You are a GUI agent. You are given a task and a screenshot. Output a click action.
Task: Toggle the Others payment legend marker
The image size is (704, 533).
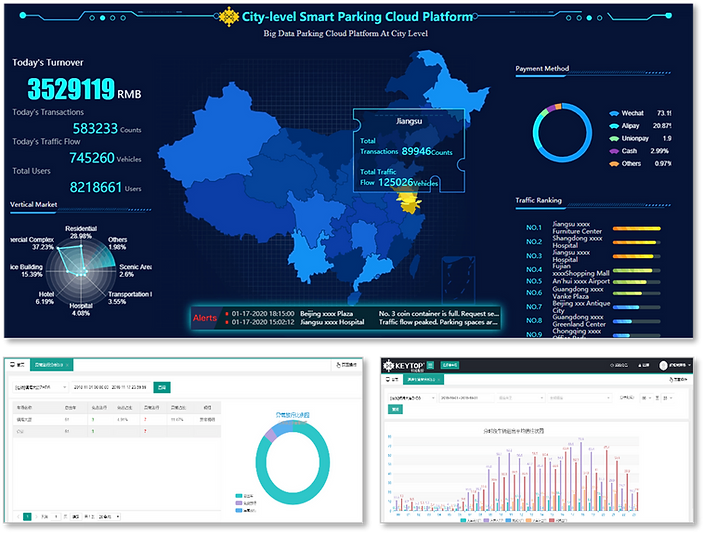pyautogui.click(x=614, y=163)
